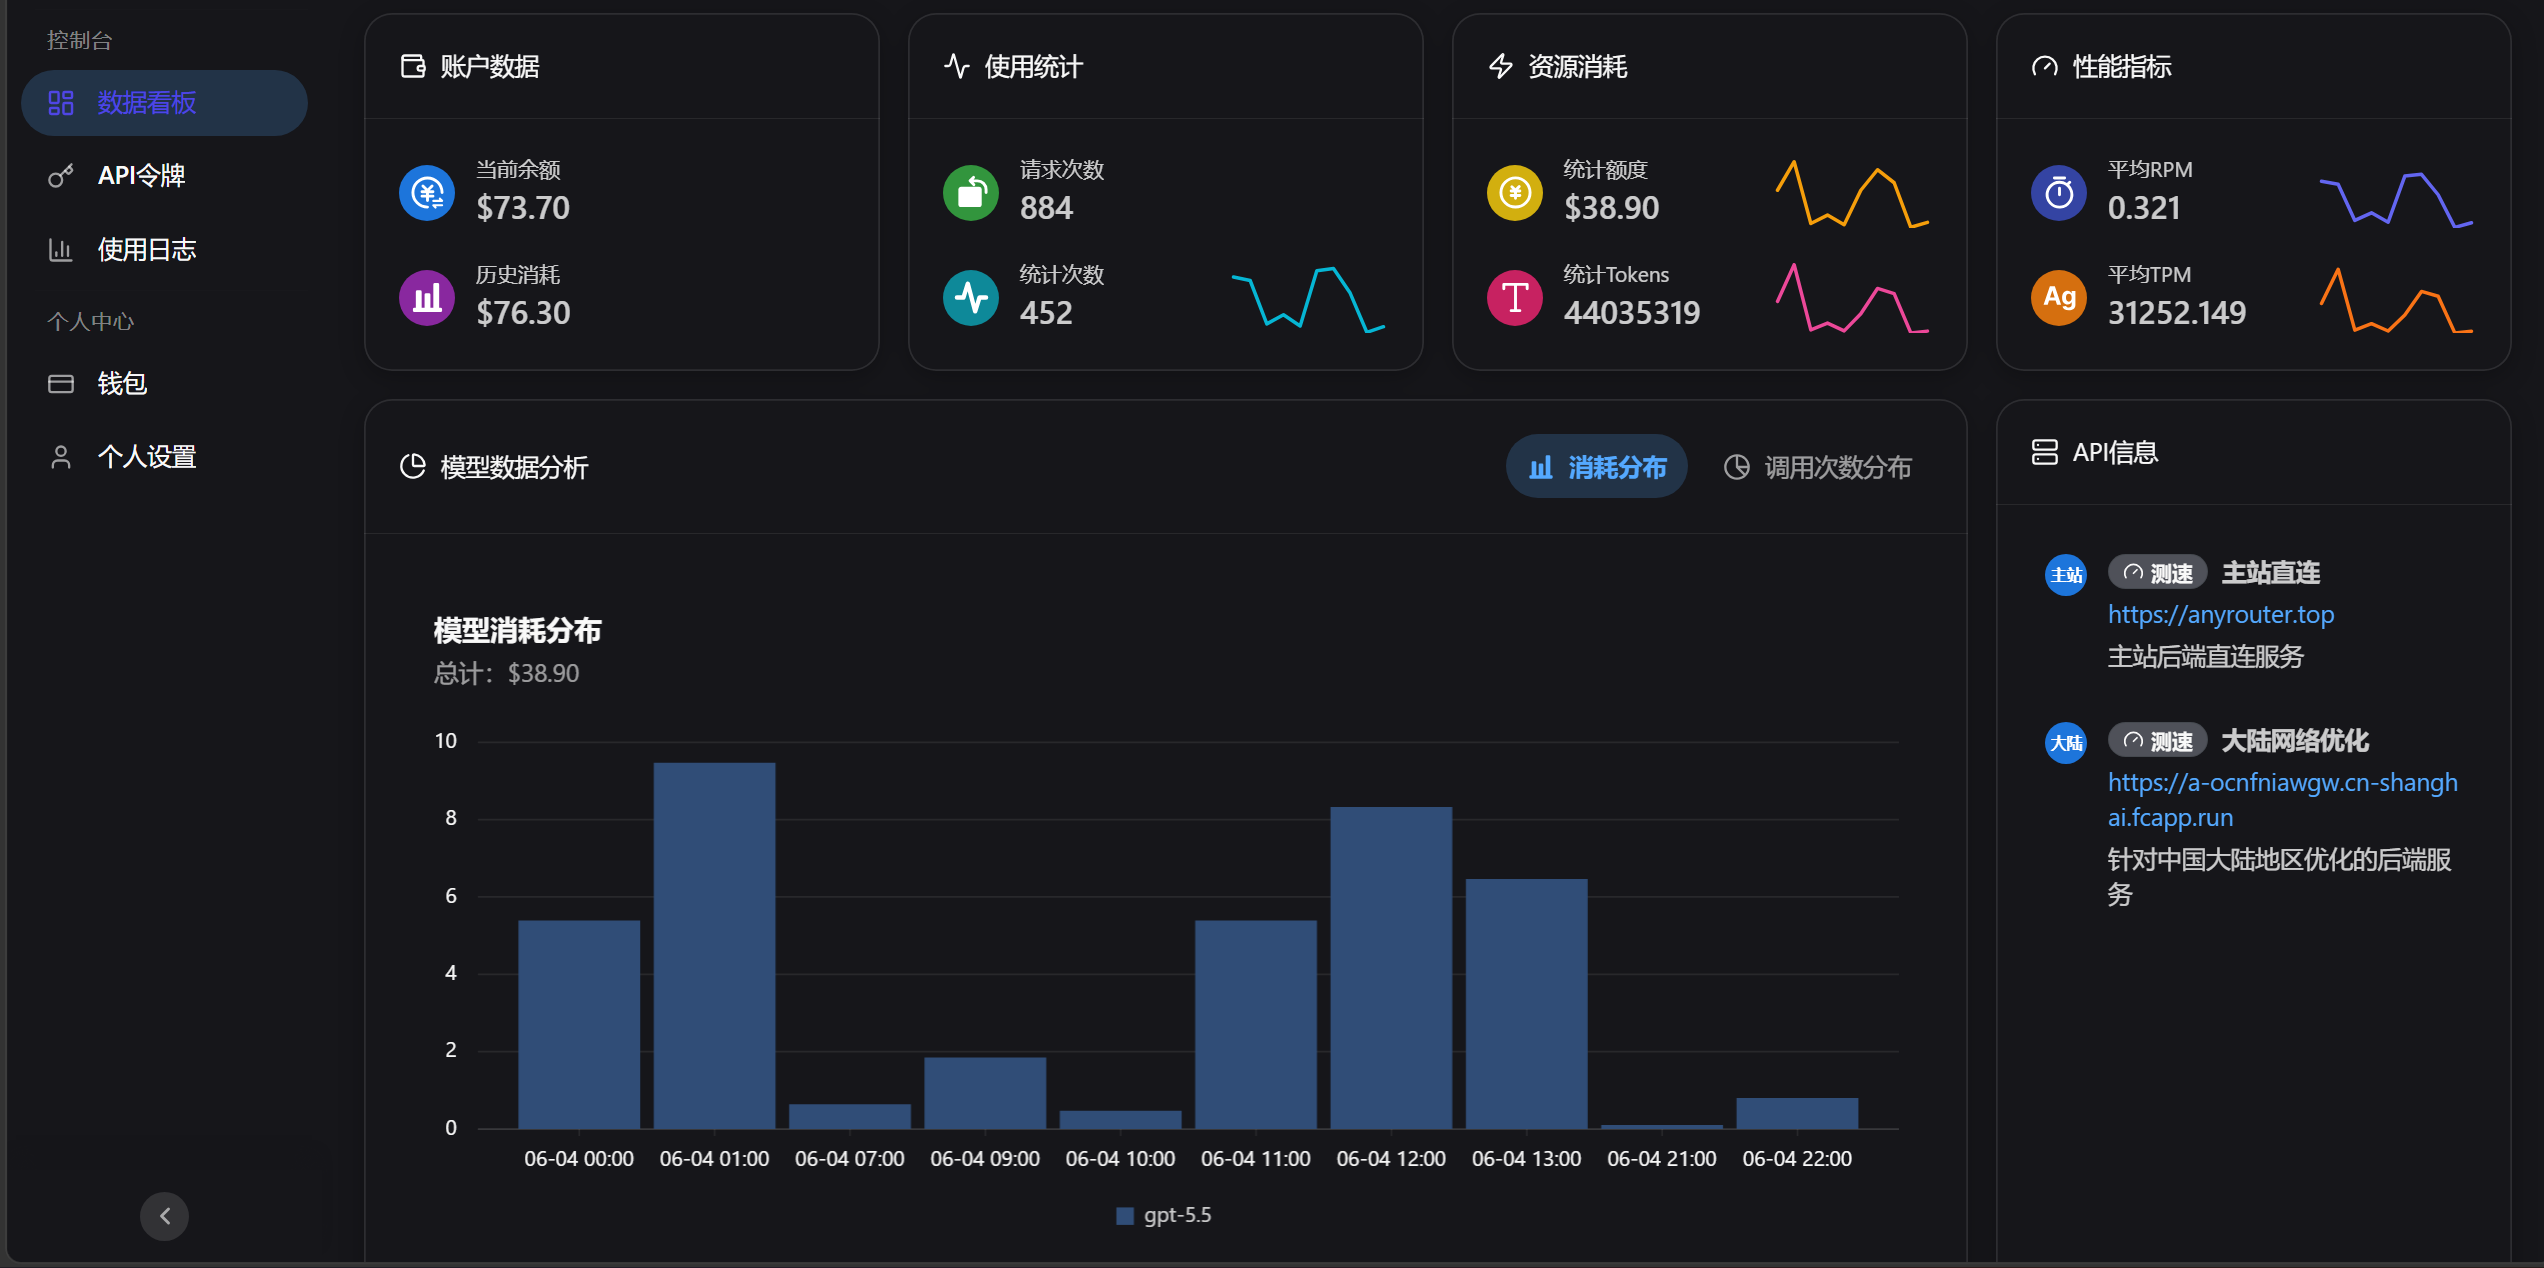This screenshot has width=2544, height=1268.
Task: Toggle the gpt-5.5 legend entry
Action: 1164,1215
